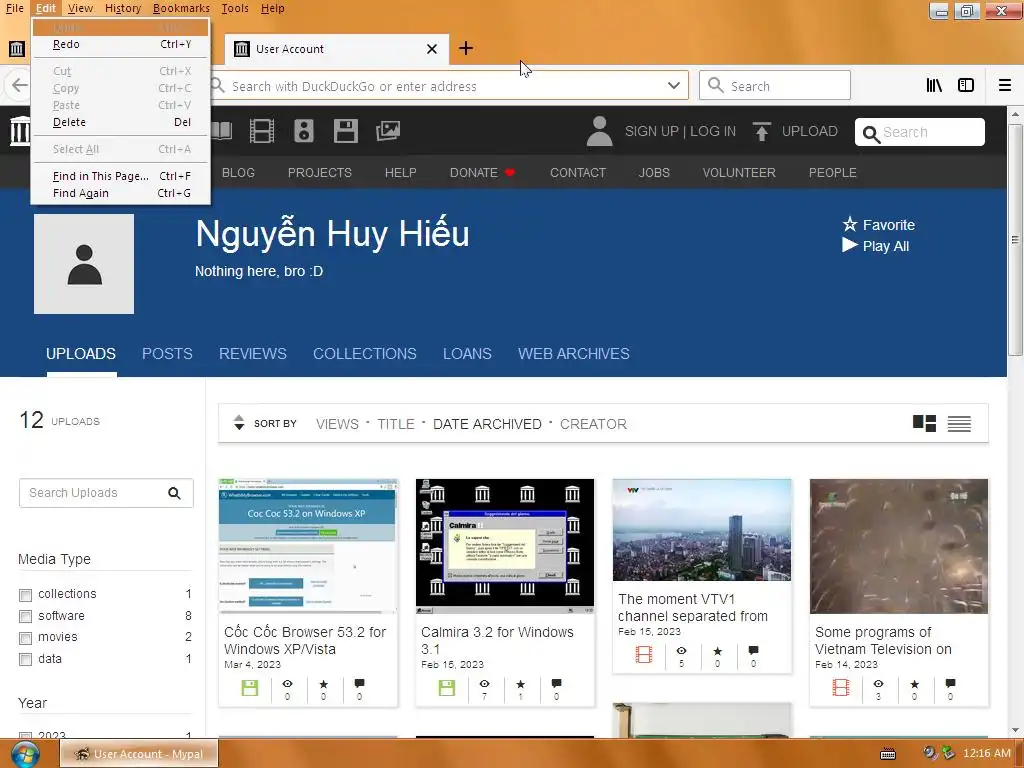Switch to list view icon
This screenshot has height=768, width=1024.
pos(959,424)
